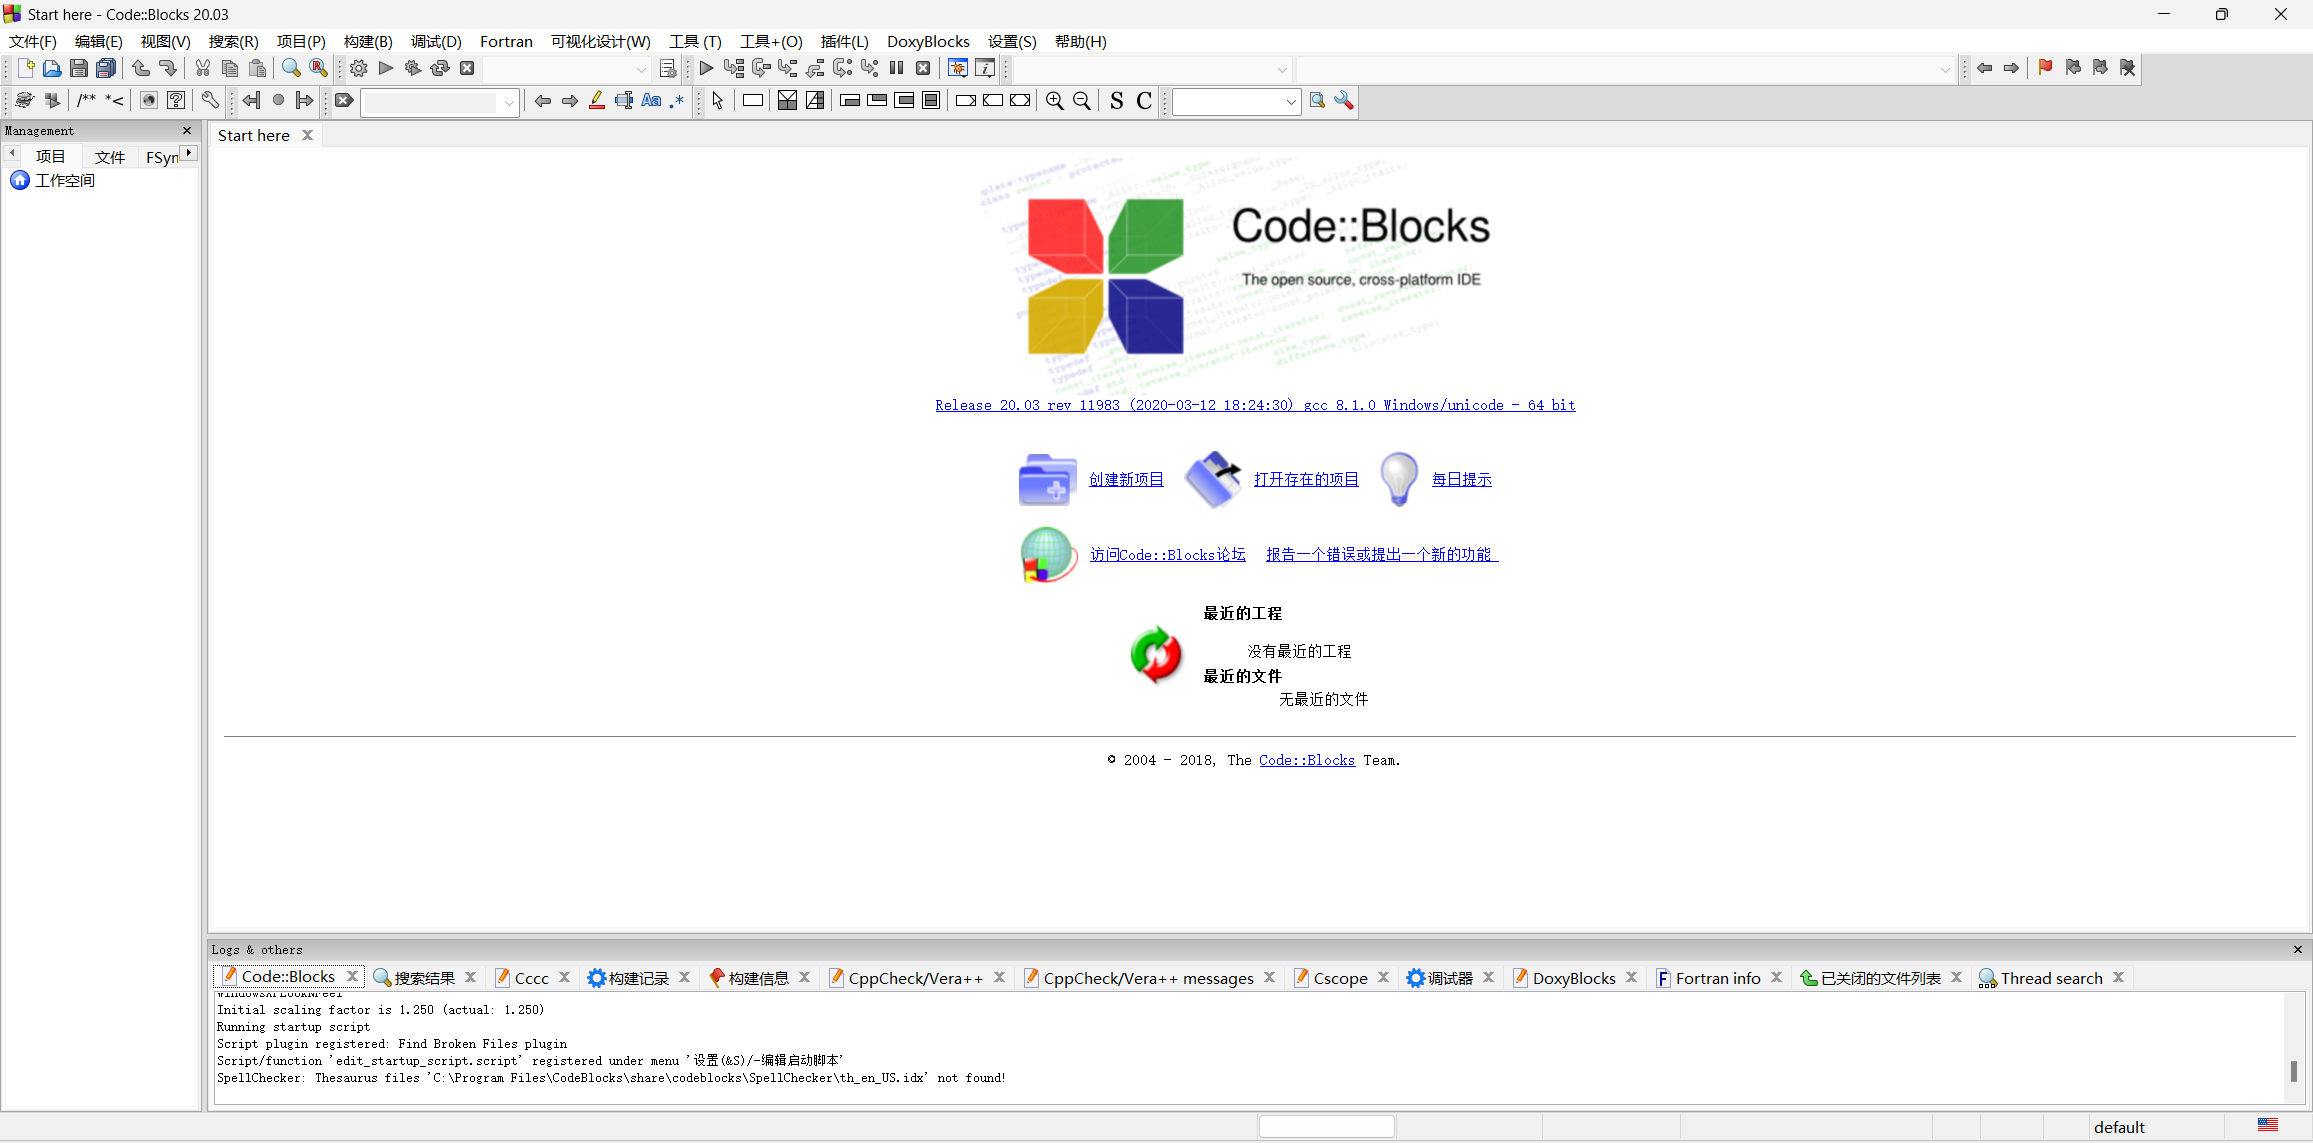The height and width of the screenshot is (1143, 2313).
Task: Click the Save file icon
Action: click(79, 68)
